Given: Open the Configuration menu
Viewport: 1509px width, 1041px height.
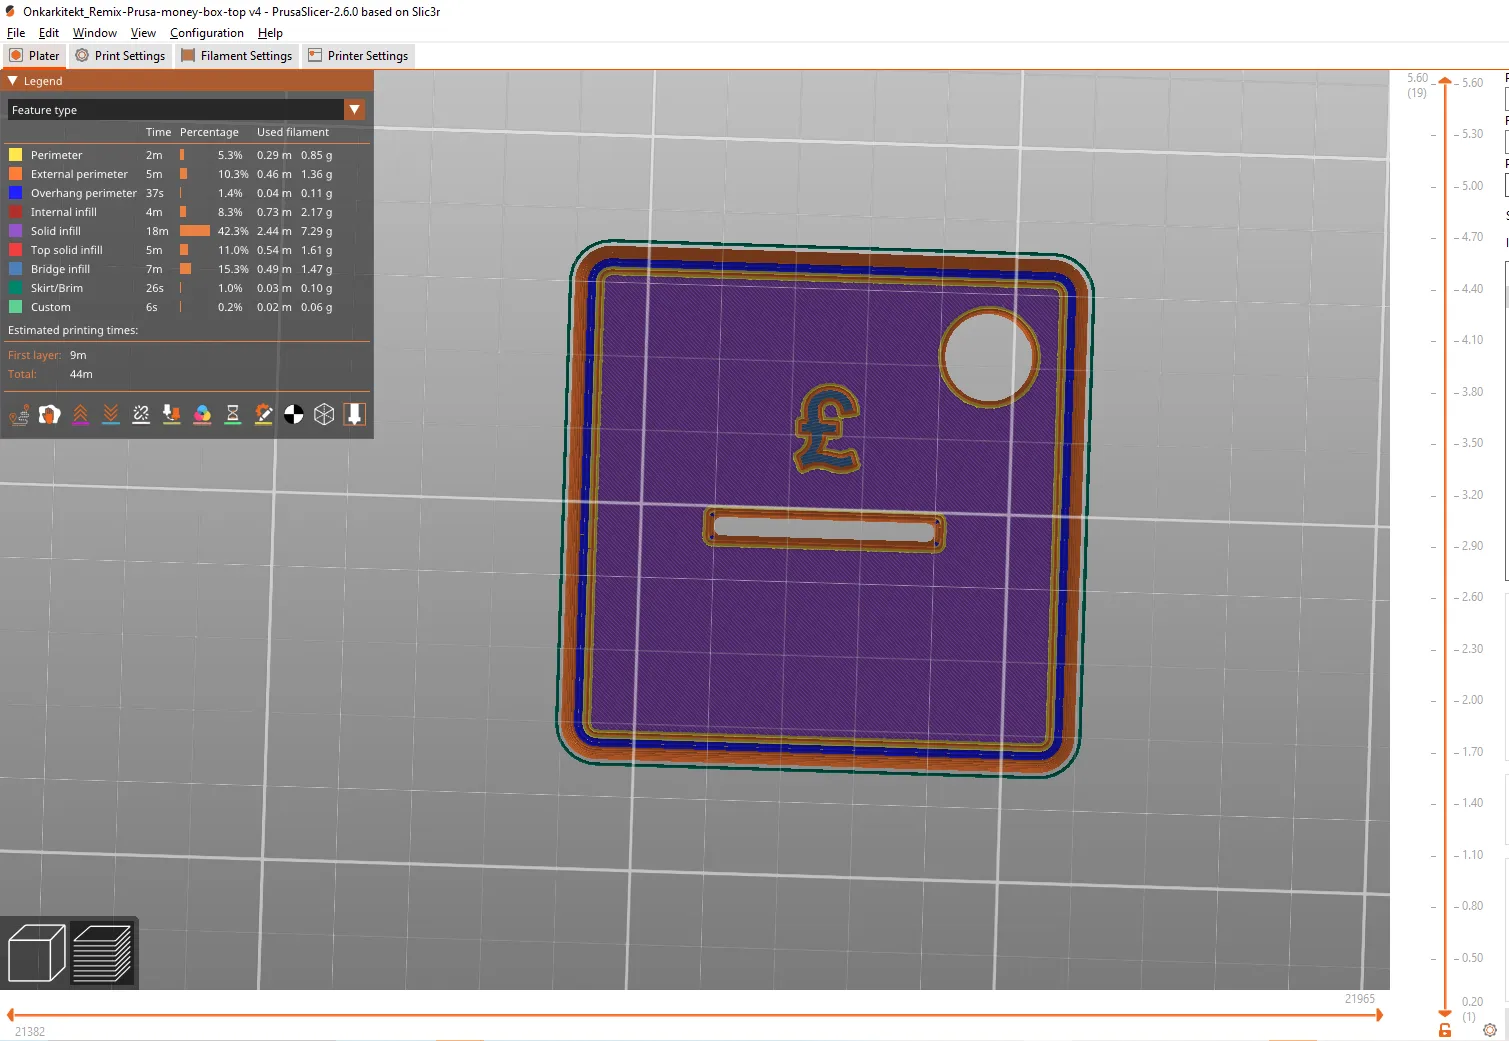Looking at the screenshot, I should point(206,33).
